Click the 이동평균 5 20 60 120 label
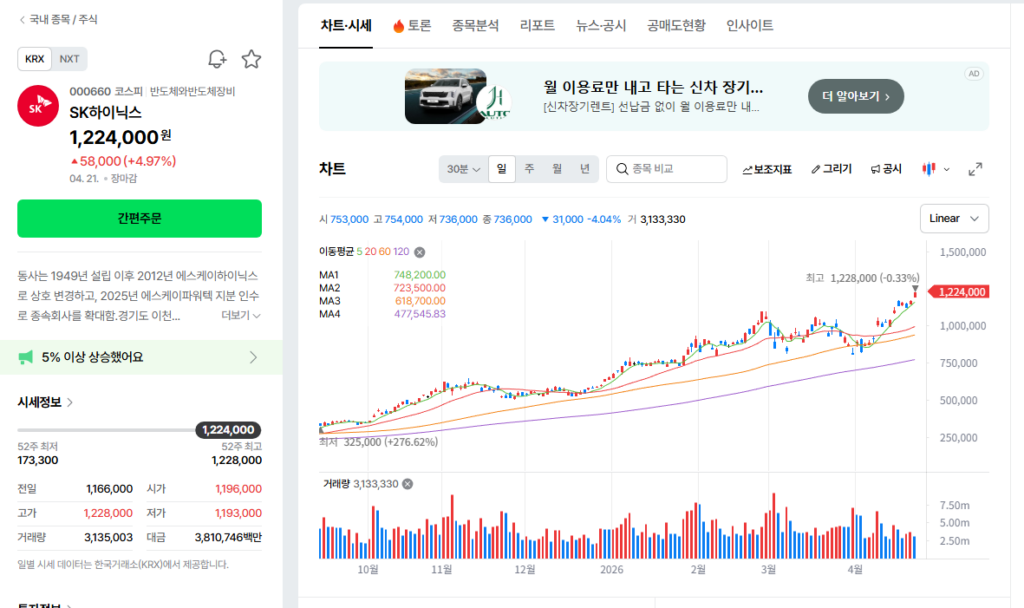Image resolution: width=1024 pixels, height=608 pixels. tap(364, 251)
